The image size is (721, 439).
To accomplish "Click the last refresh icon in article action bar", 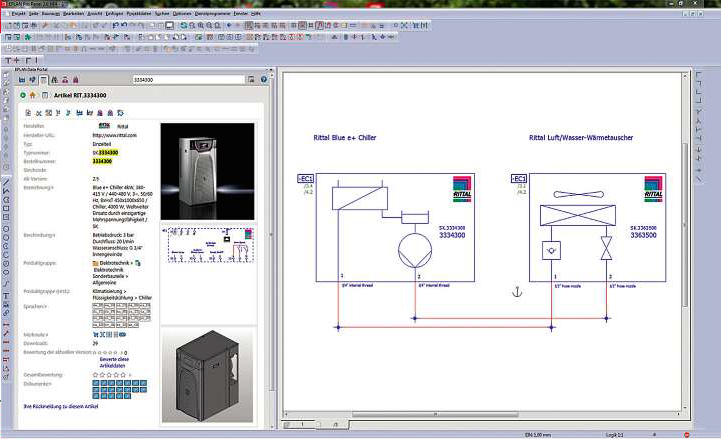I will click(x=120, y=113).
